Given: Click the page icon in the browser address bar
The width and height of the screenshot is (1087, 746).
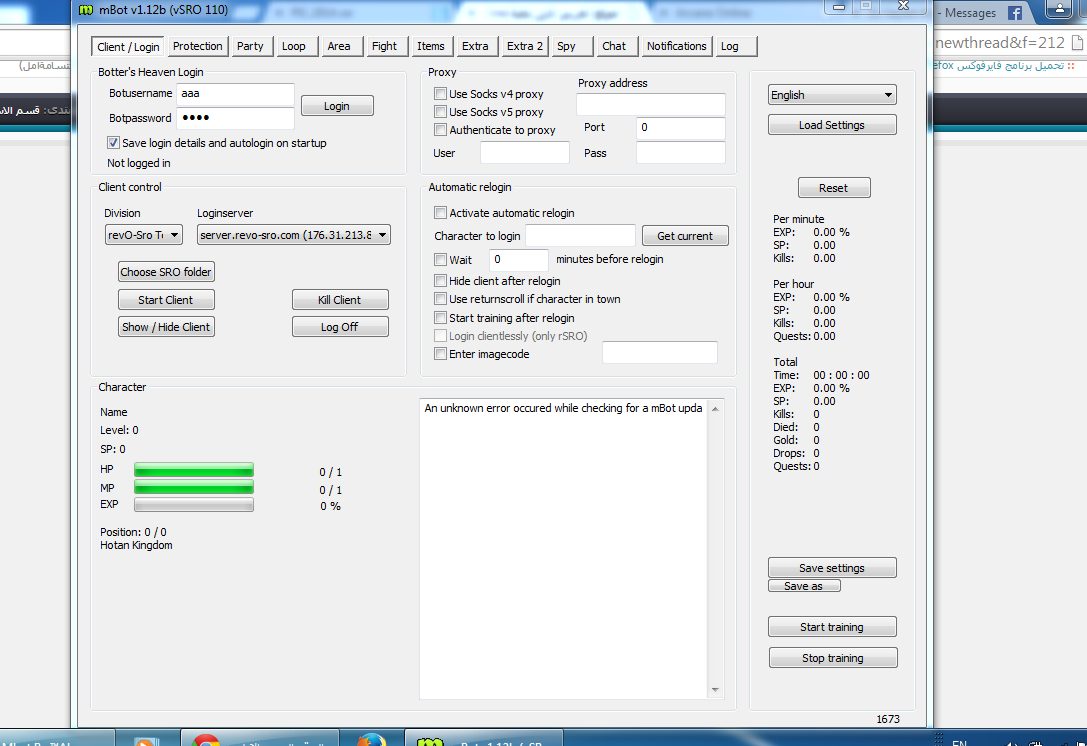Looking at the screenshot, I should pyautogui.click(x=1077, y=42).
